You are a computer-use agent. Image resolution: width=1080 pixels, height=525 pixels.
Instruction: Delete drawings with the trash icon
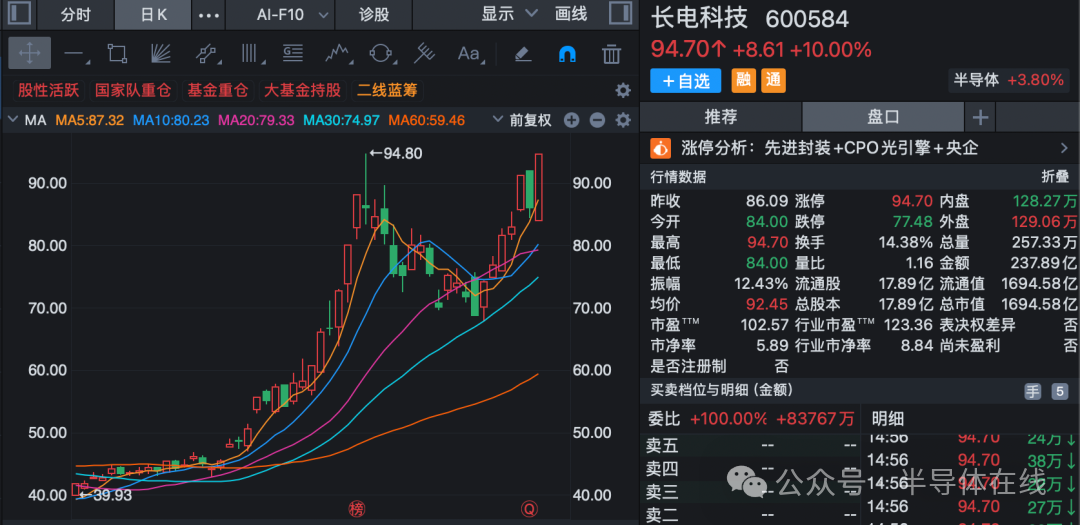click(x=611, y=53)
